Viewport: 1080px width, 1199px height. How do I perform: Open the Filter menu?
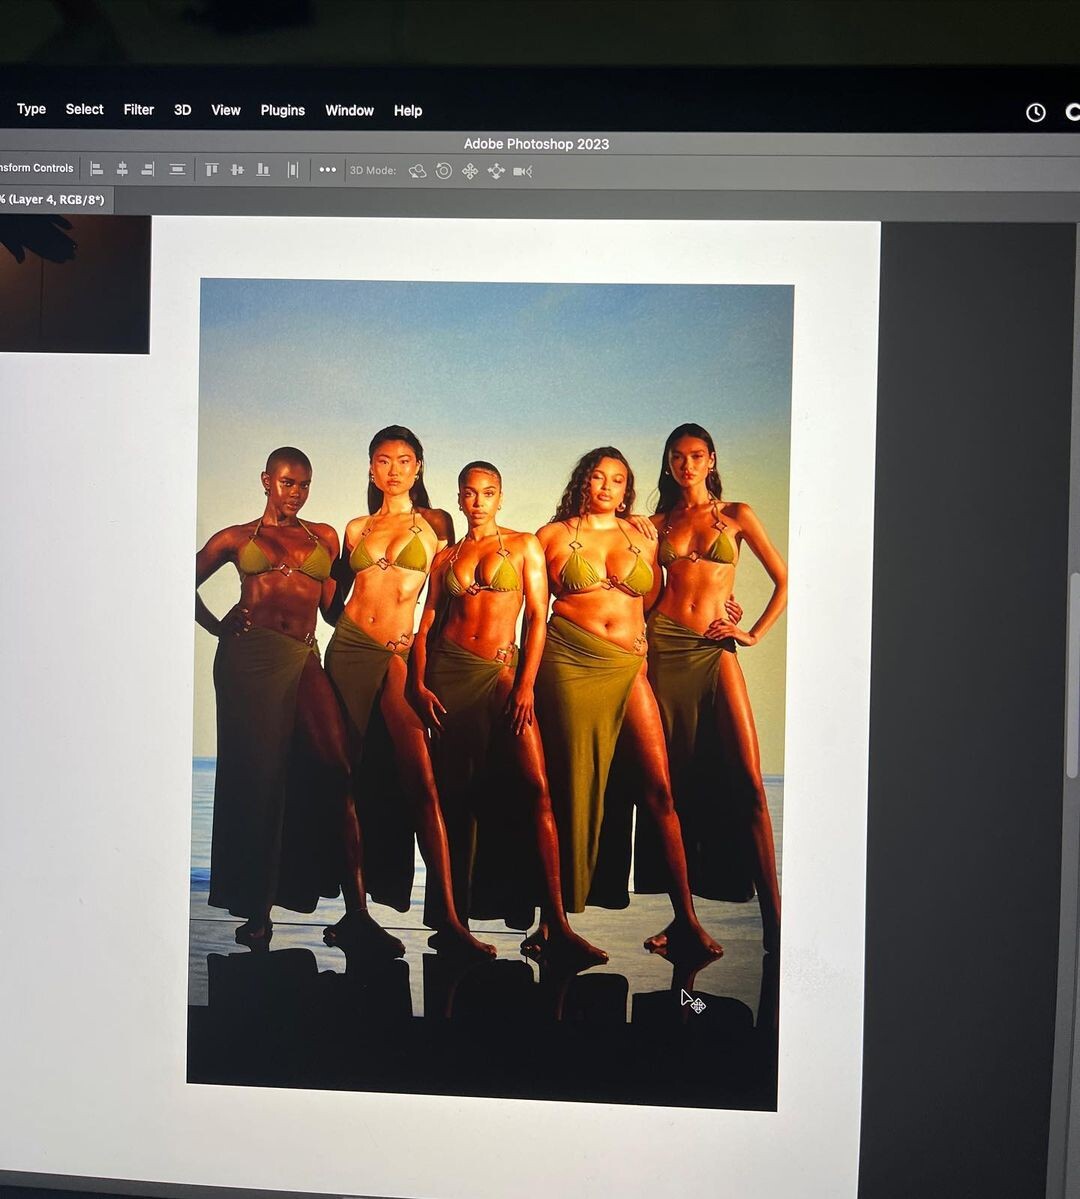pos(139,110)
